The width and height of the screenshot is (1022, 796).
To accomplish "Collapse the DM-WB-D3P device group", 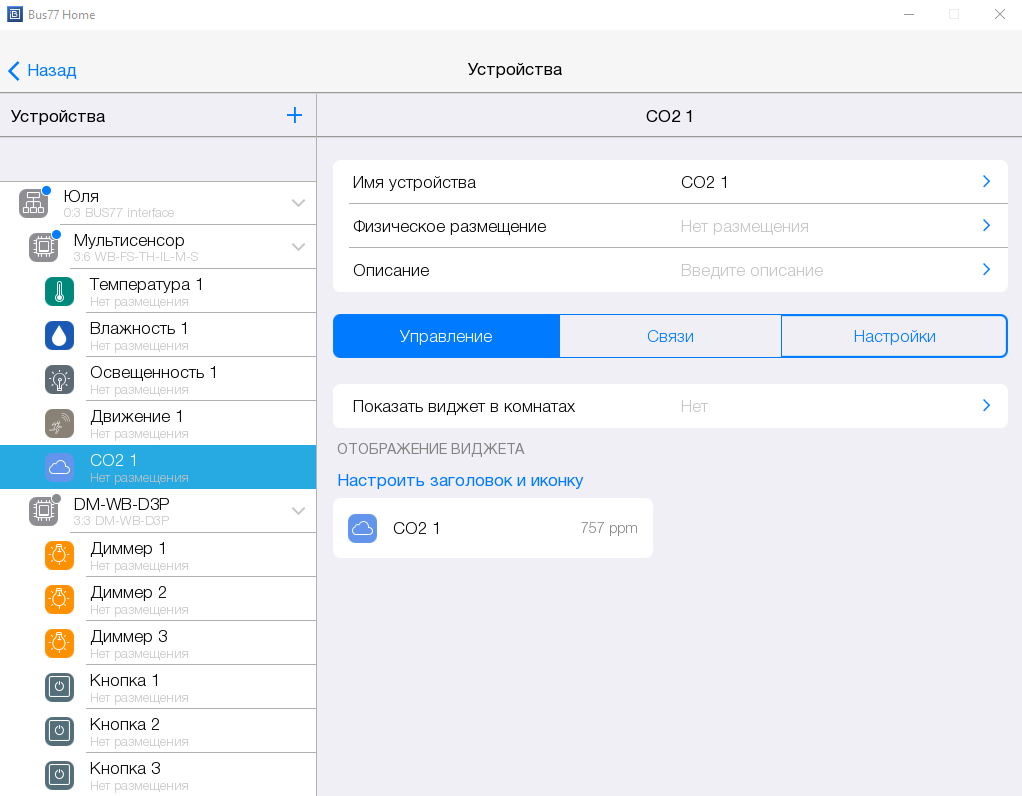I will [298, 511].
